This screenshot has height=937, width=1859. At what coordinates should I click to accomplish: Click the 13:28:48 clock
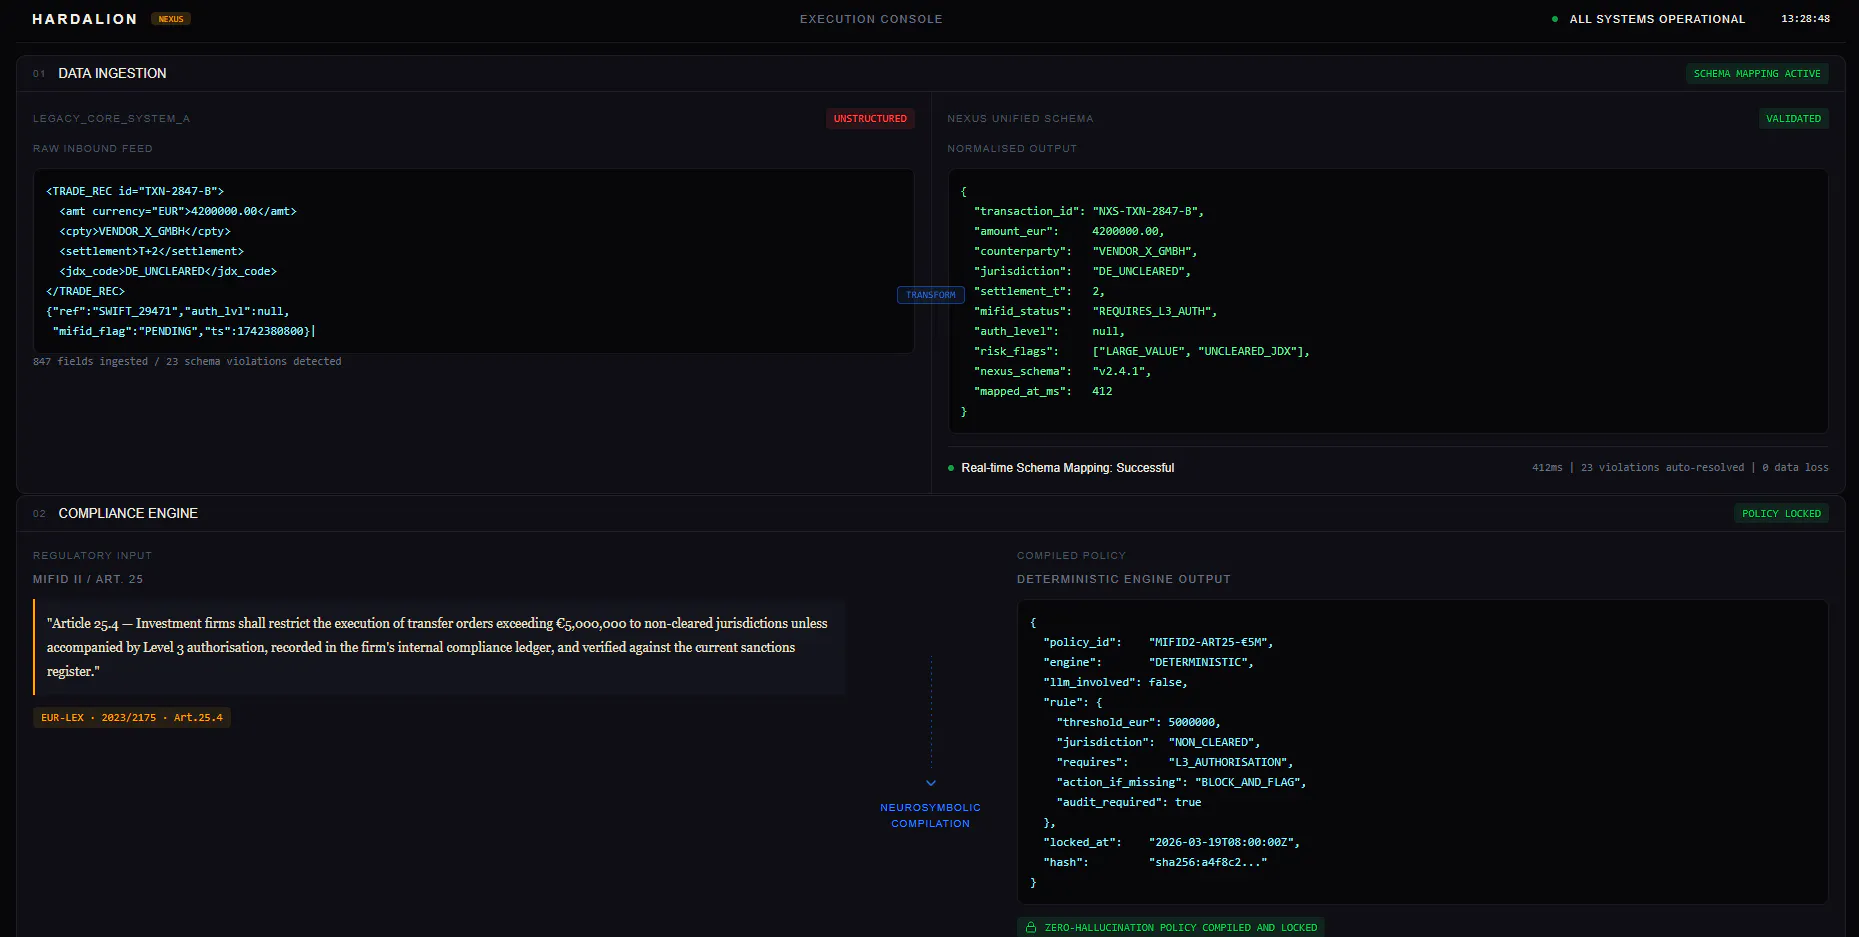click(x=1805, y=19)
